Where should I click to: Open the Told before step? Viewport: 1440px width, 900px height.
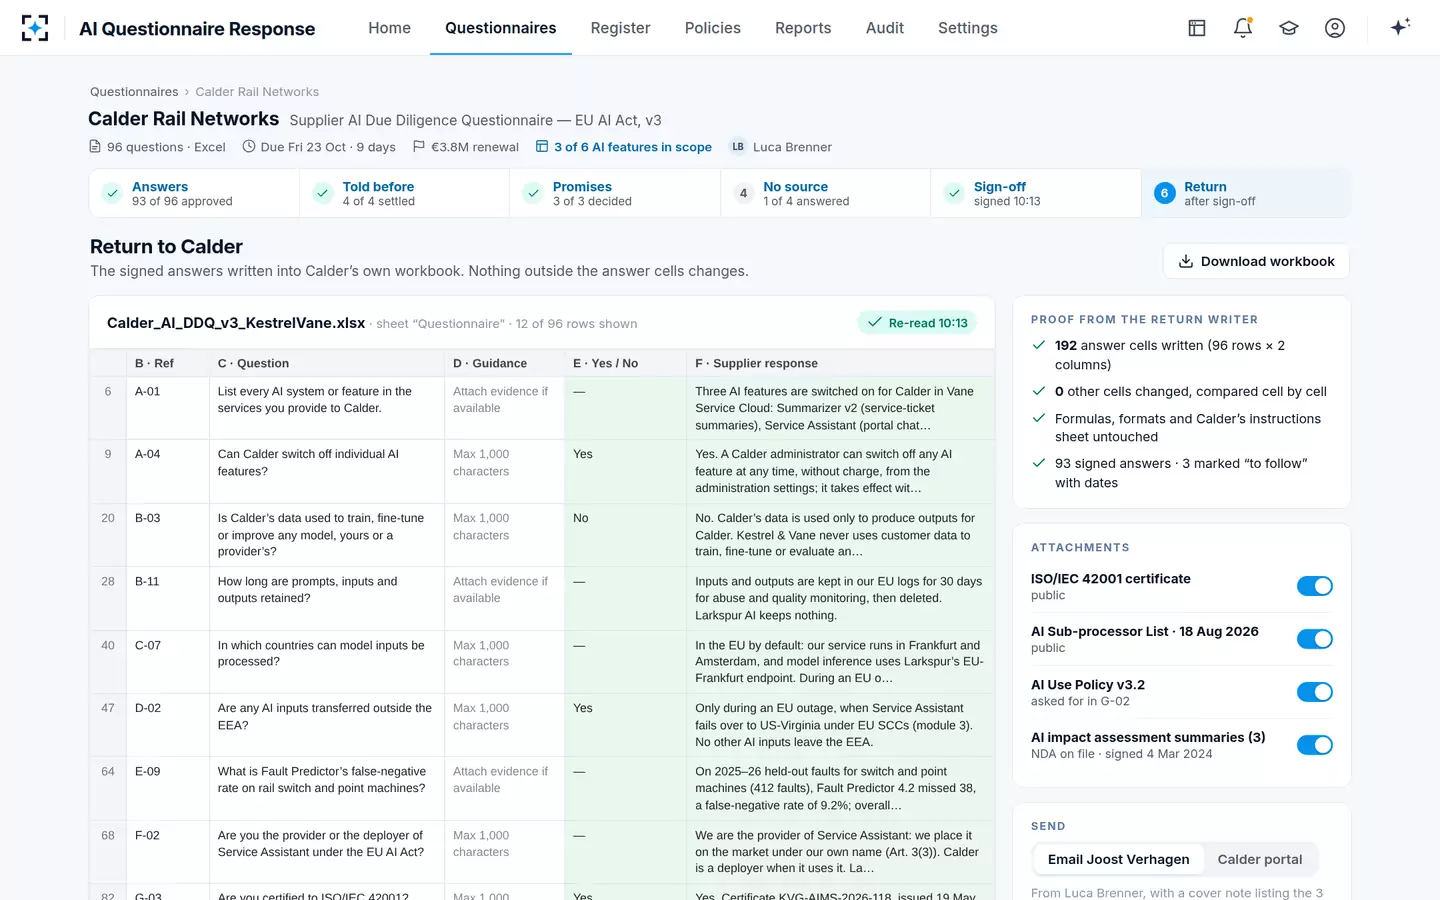[x=405, y=193]
